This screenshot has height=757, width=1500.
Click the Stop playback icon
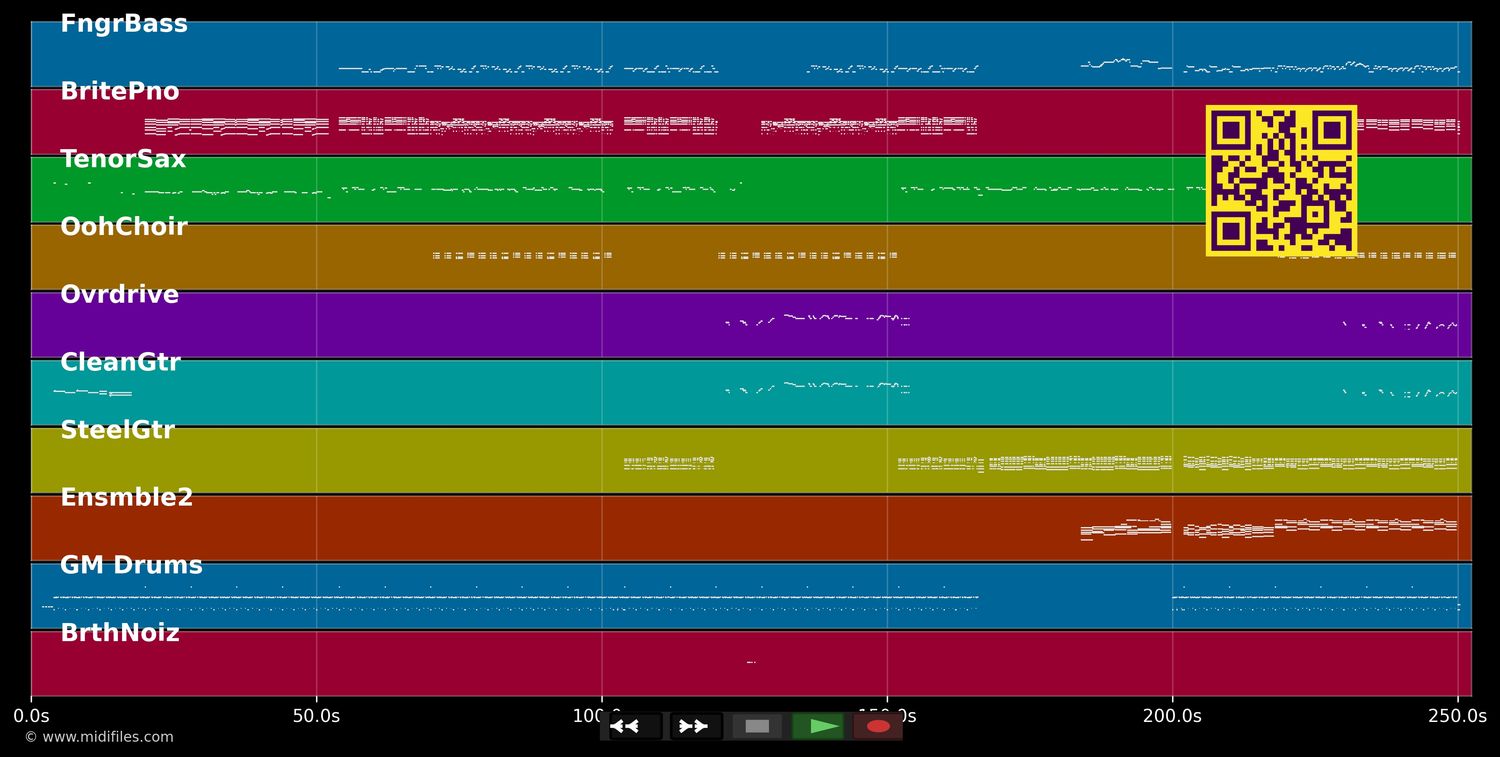[756, 726]
